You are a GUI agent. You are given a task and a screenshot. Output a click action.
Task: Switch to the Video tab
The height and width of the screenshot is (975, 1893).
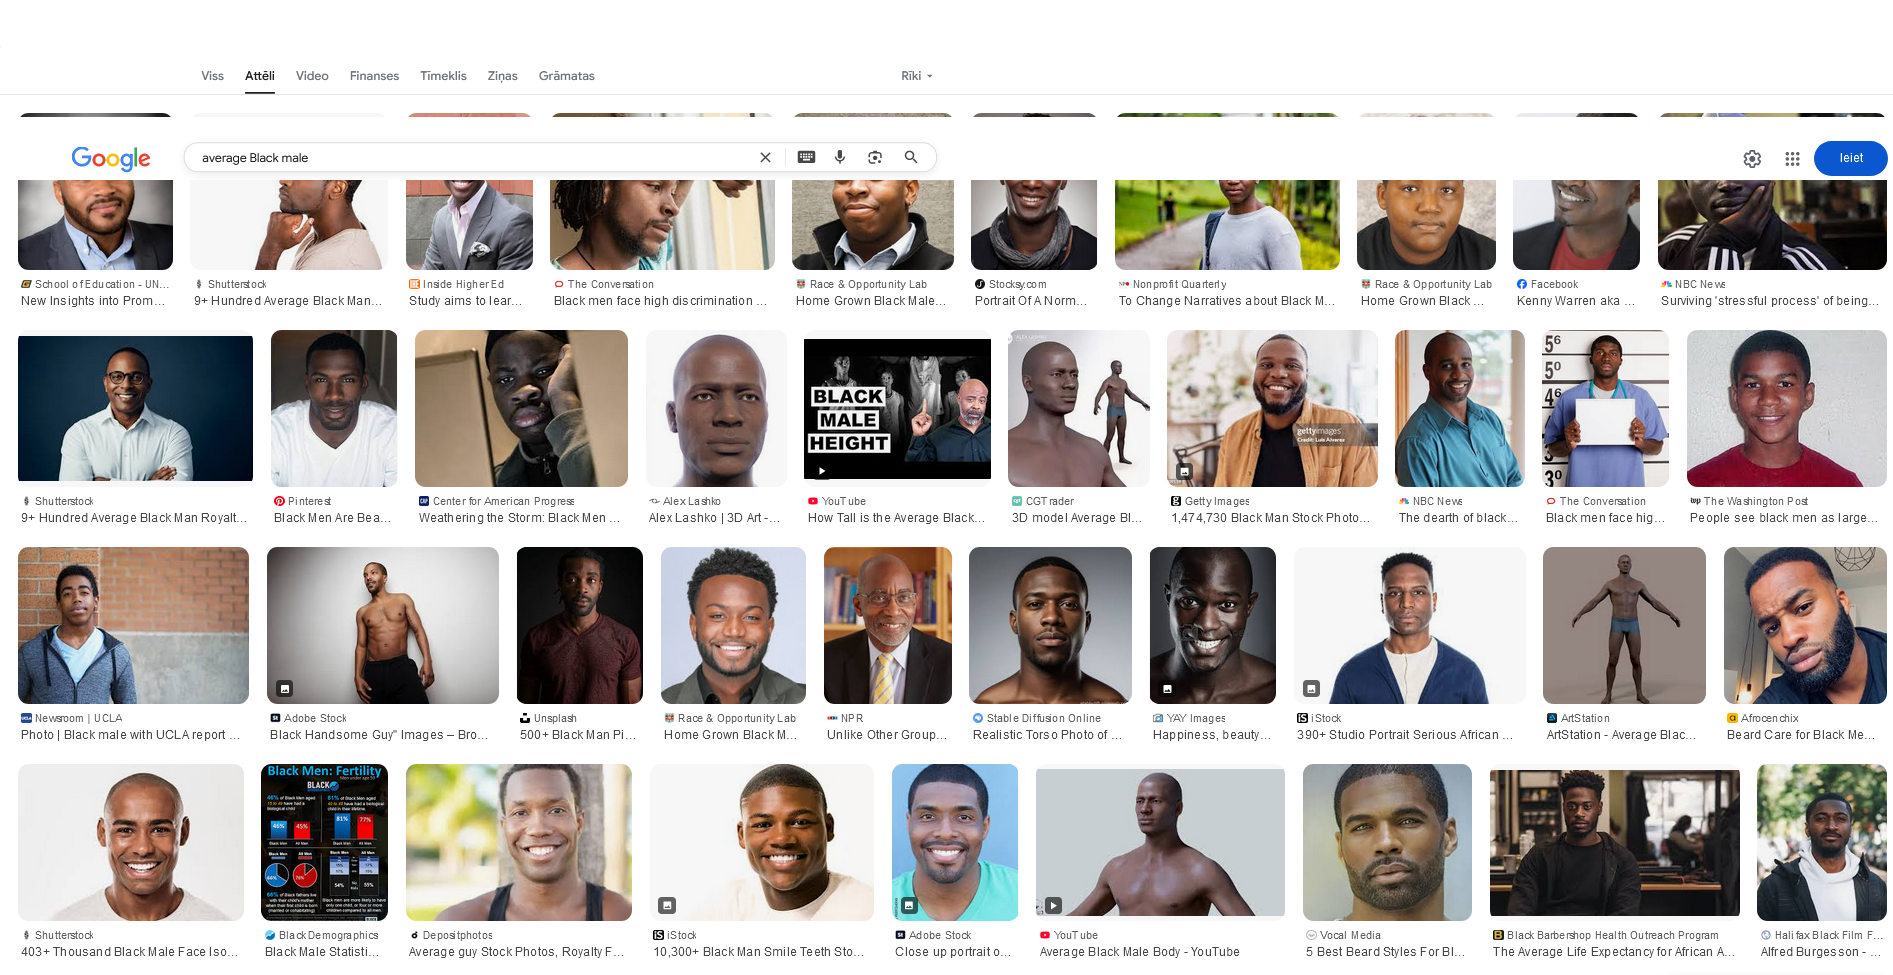click(312, 76)
